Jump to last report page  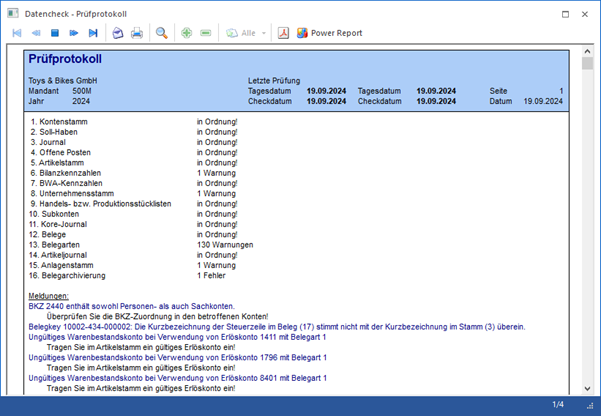point(93,33)
